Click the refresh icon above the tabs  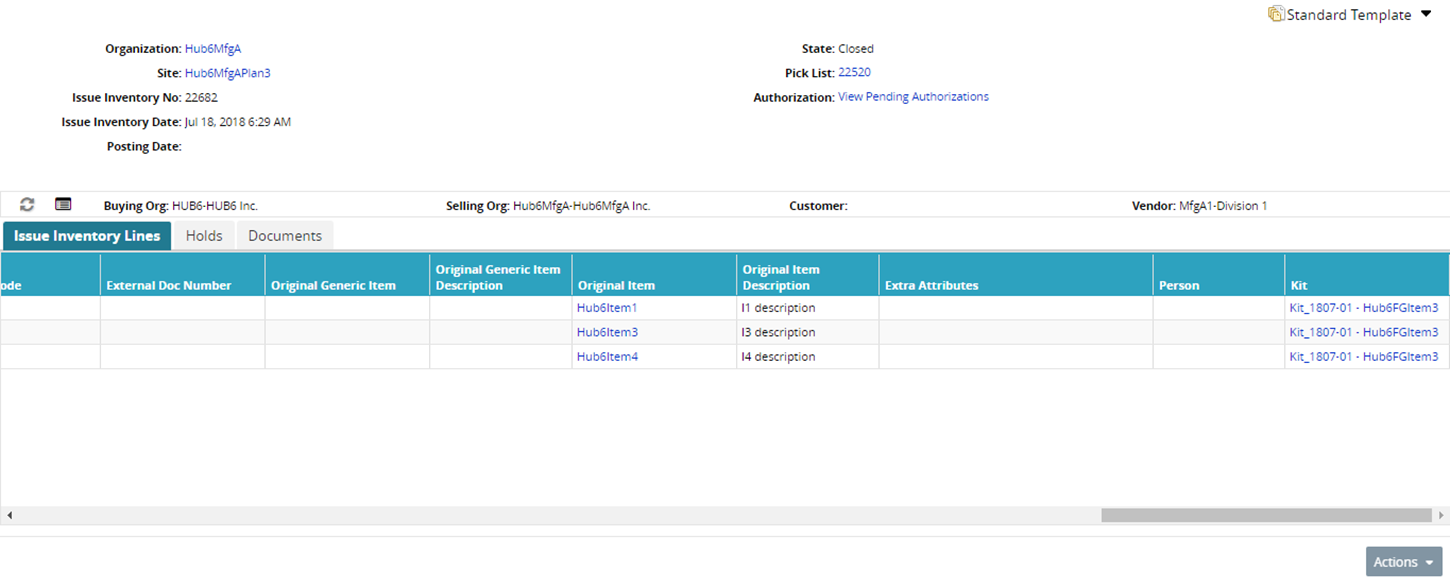coord(27,205)
